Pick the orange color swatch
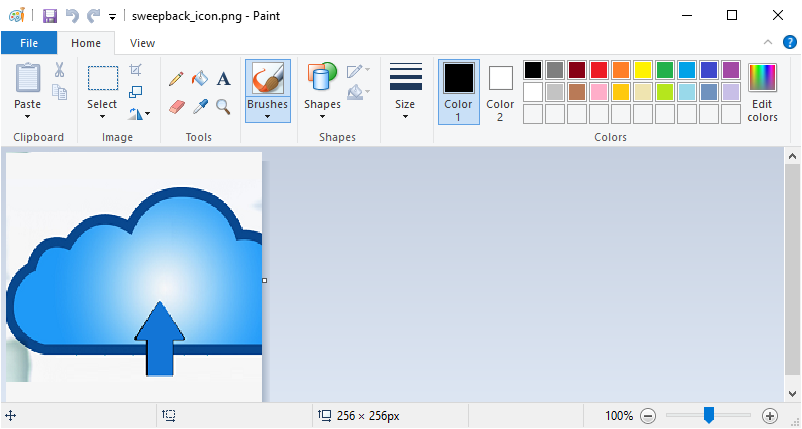The height and width of the screenshot is (429, 802). tap(620, 70)
